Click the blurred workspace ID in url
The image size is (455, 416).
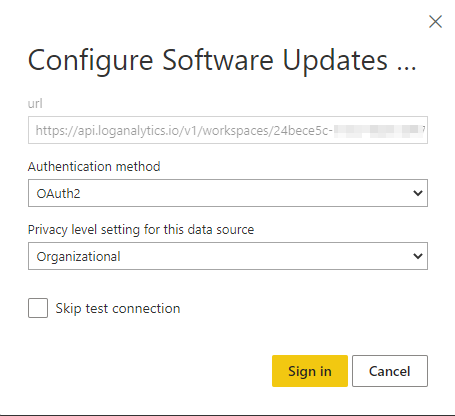point(377,130)
